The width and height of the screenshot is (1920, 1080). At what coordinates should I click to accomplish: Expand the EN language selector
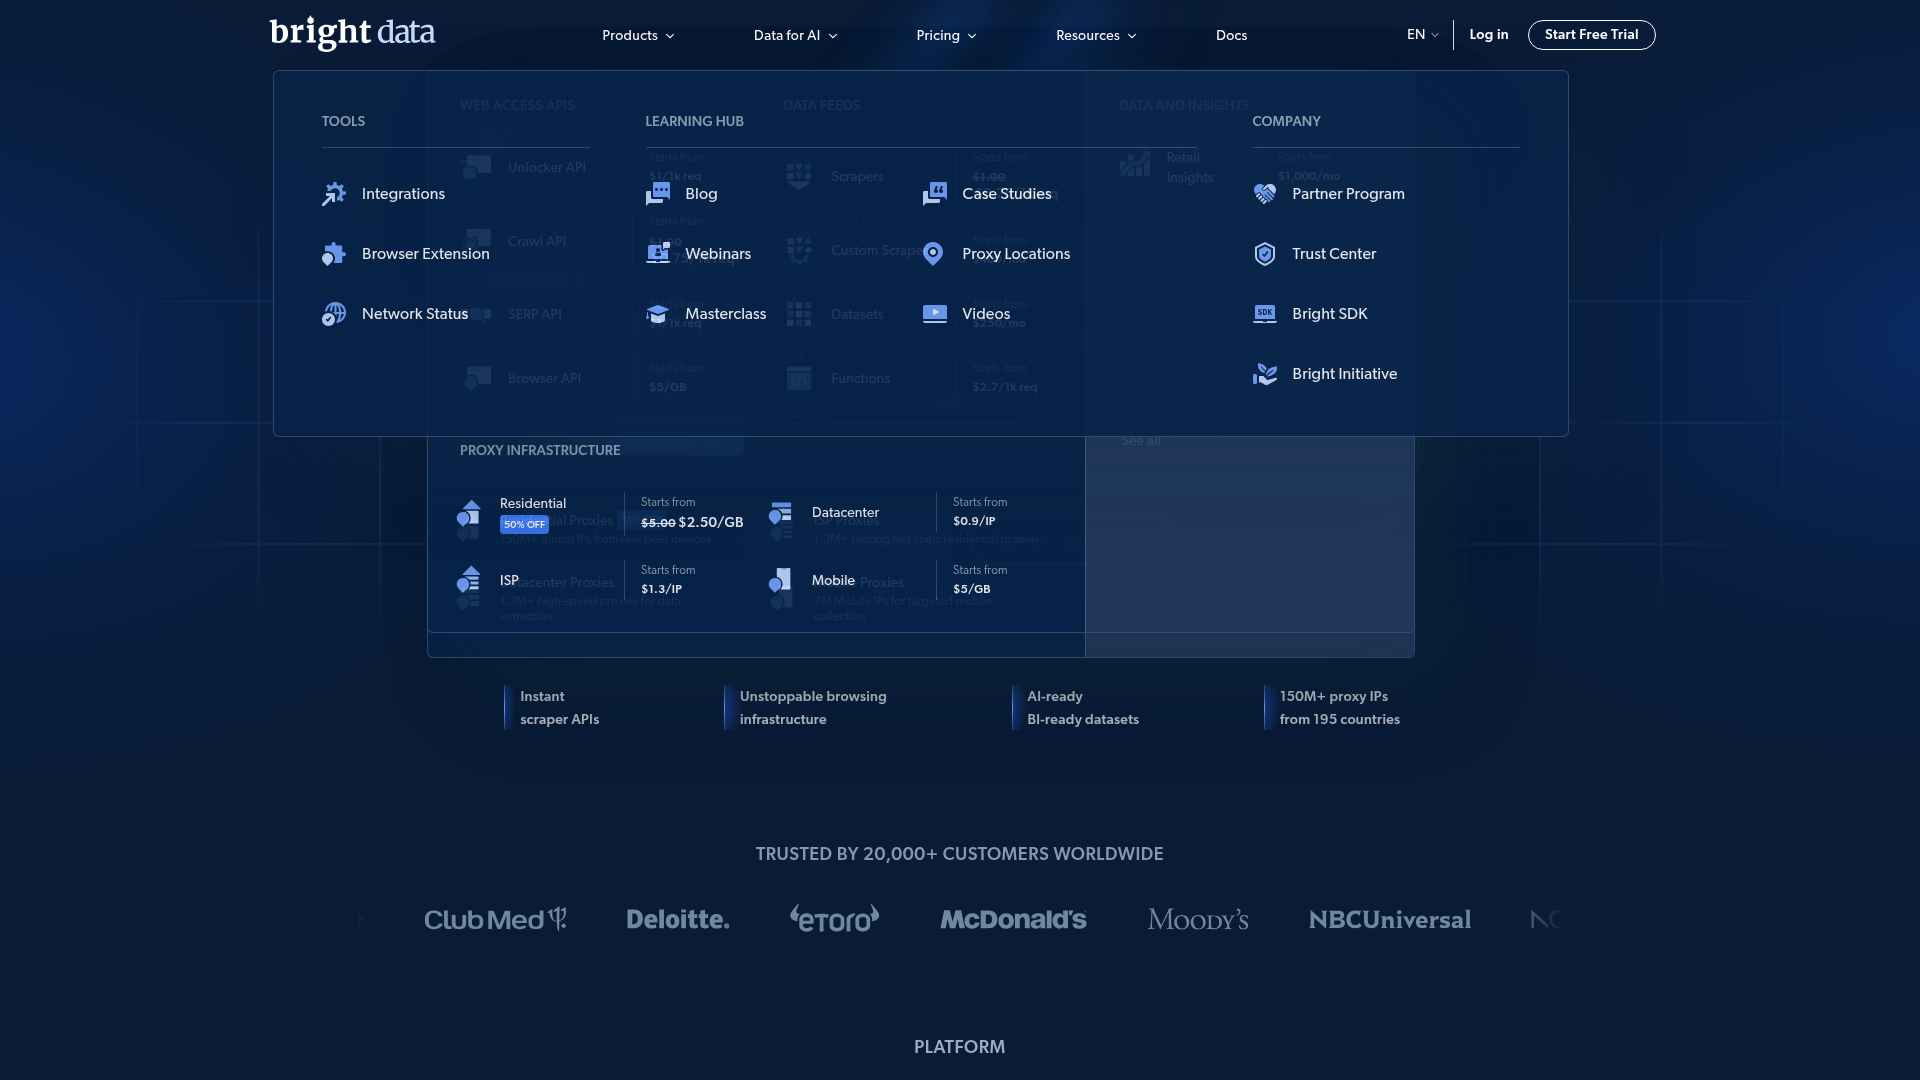point(1421,34)
